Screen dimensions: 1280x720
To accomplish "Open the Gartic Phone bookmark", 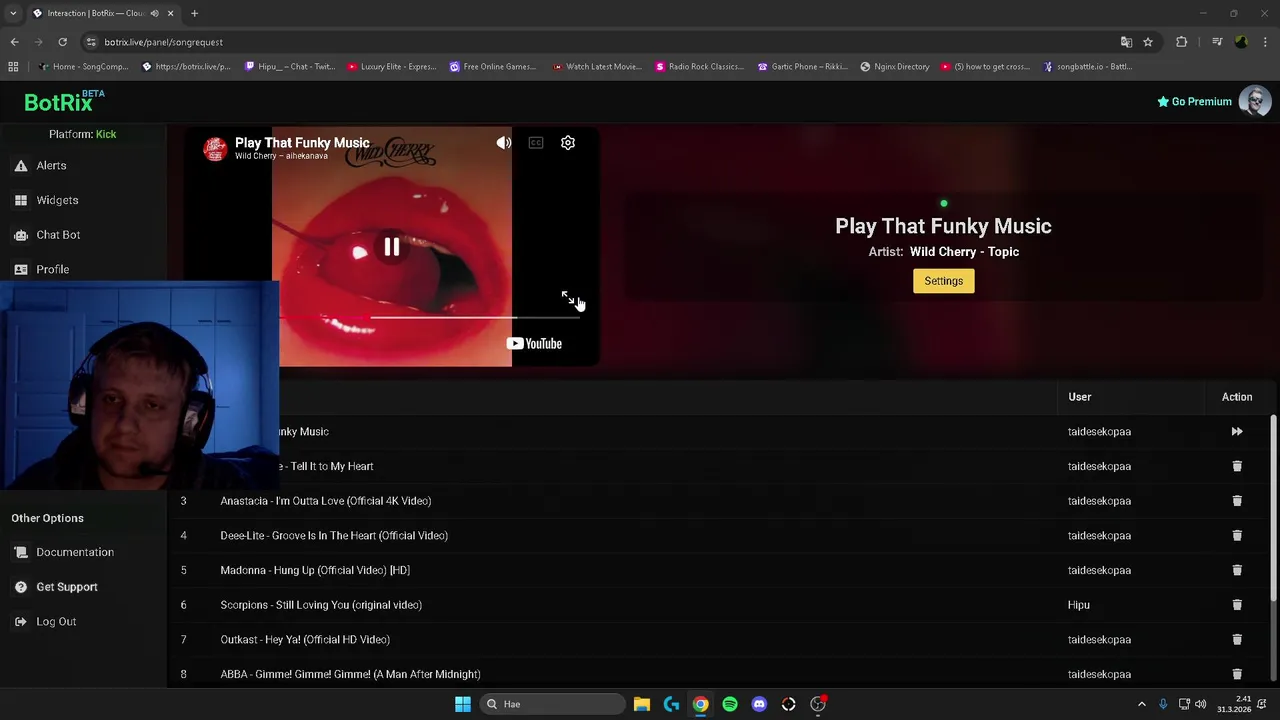I will coord(803,67).
